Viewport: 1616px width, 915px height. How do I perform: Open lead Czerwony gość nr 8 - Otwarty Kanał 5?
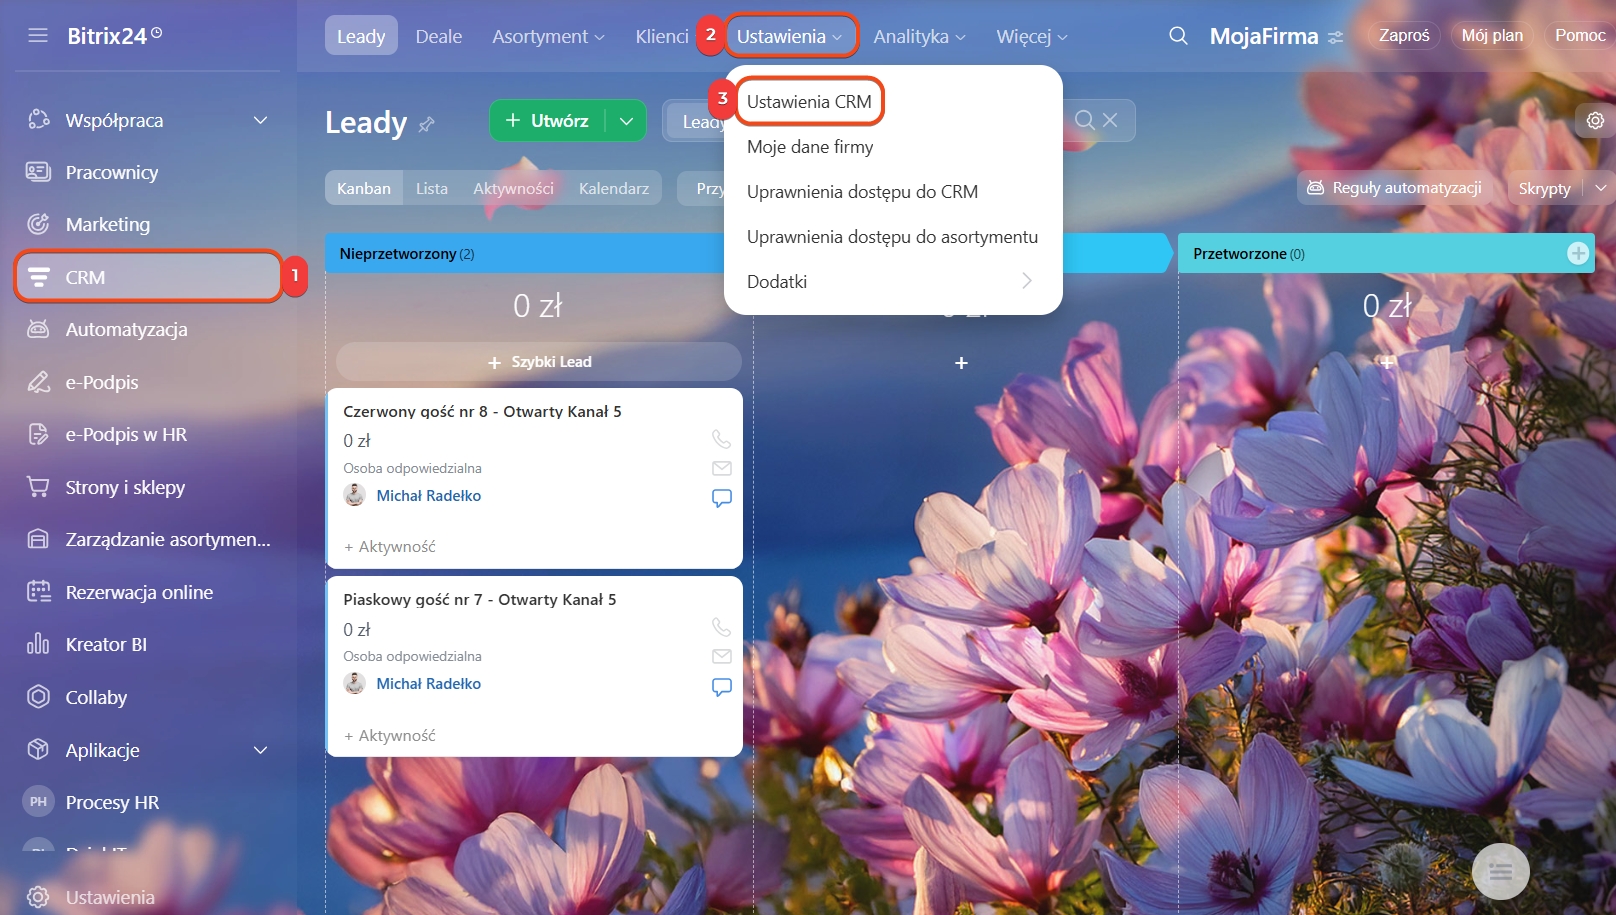(x=482, y=411)
